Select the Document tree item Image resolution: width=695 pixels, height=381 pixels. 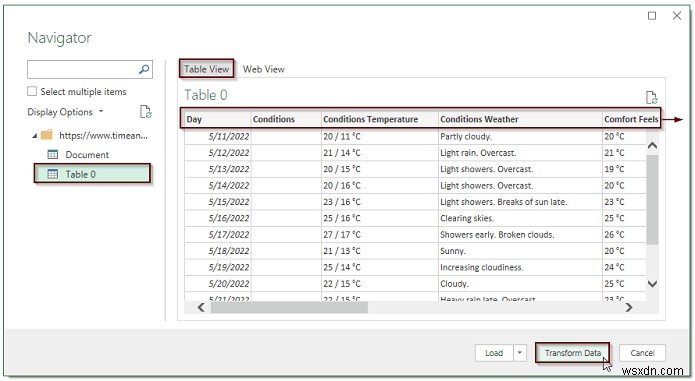pos(87,155)
